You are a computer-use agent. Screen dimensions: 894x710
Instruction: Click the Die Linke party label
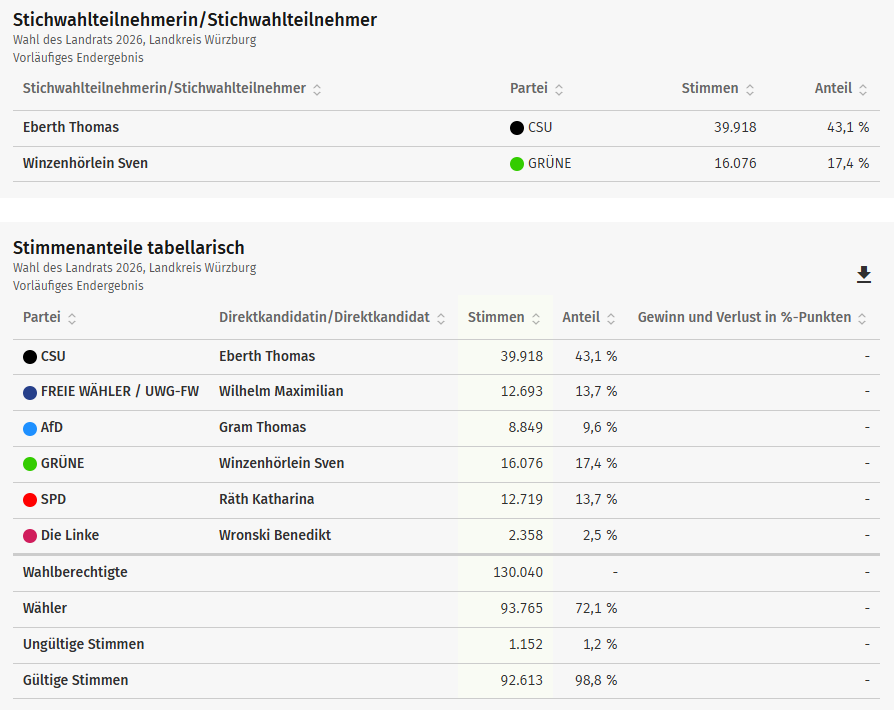click(70, 535)
